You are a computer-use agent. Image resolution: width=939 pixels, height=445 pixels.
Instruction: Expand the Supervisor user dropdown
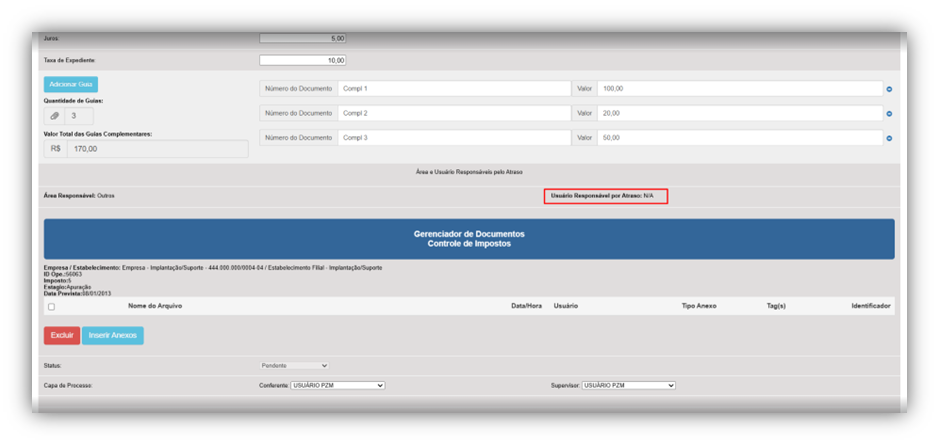click(628, 385)
